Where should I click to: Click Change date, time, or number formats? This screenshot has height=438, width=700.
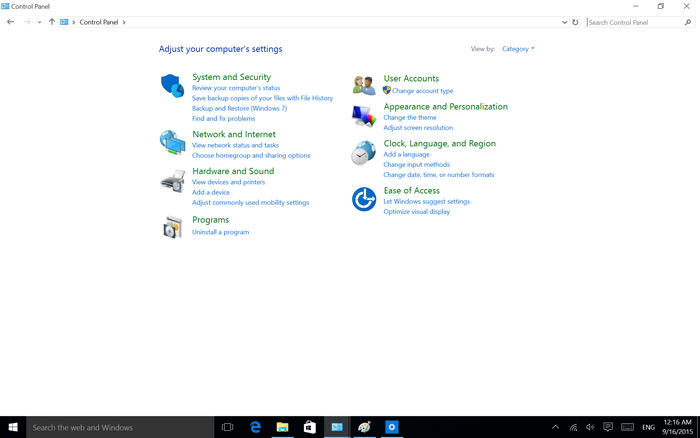coord(438,175)
